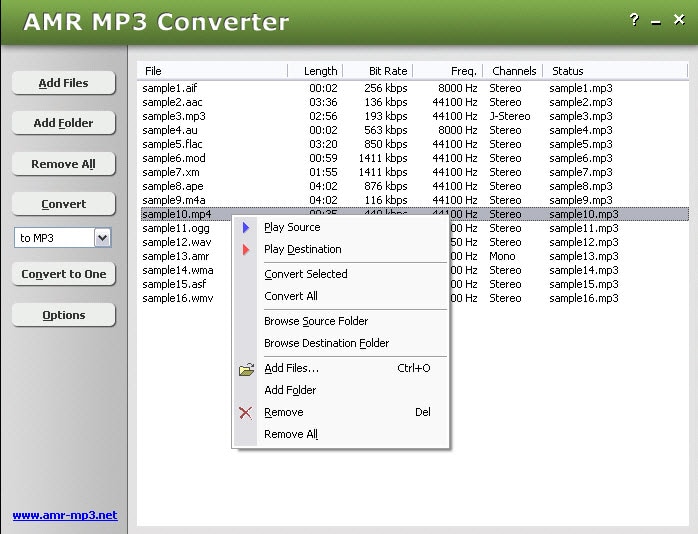Sort by the File column header
Screen dimensions: 698x534
pyautogui.click(x=213, y=71)
